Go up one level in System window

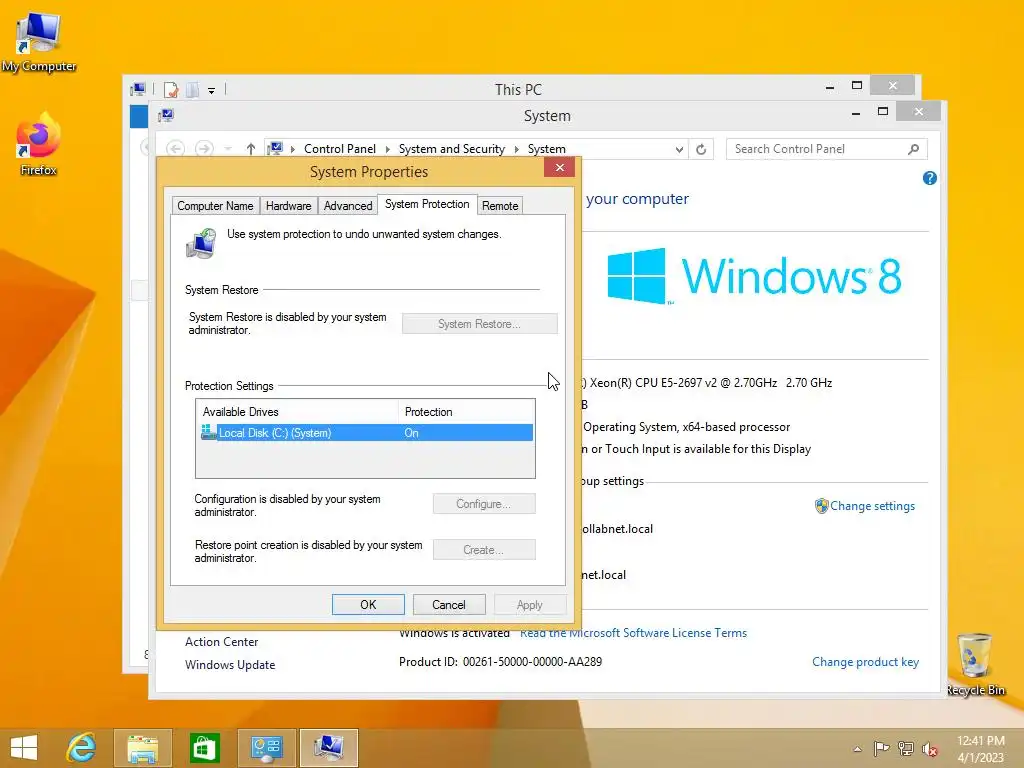click(x=251, y=149)
